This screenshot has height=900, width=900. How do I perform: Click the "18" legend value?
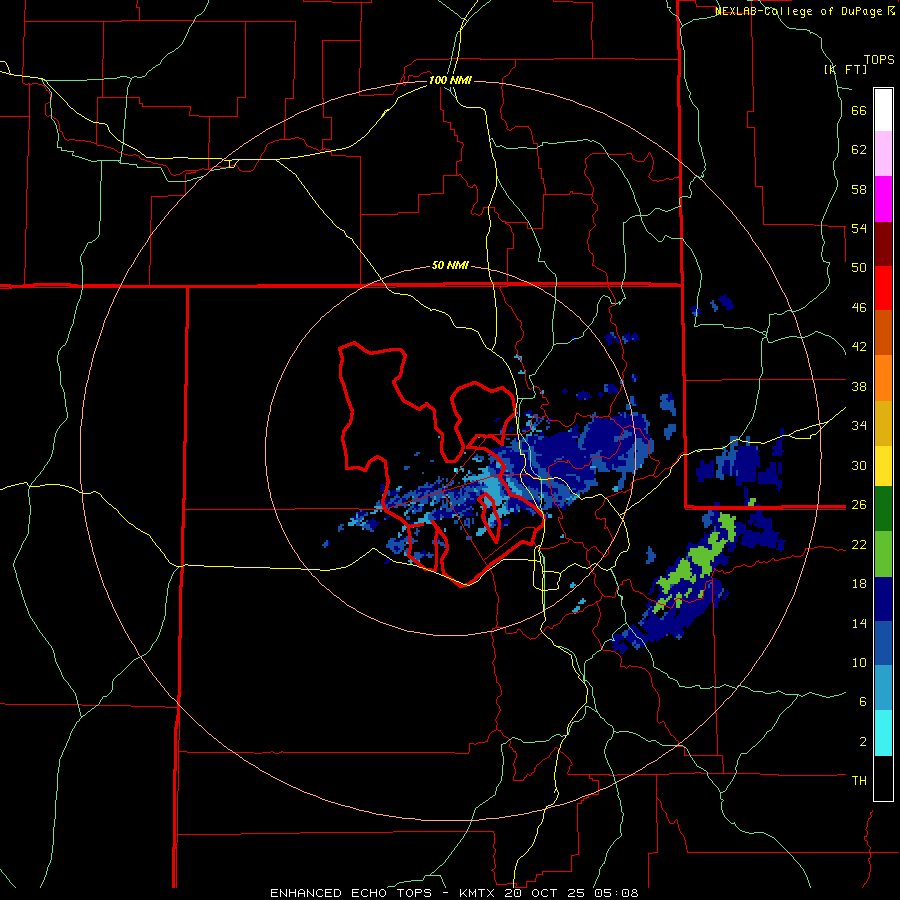coord(859,584)
